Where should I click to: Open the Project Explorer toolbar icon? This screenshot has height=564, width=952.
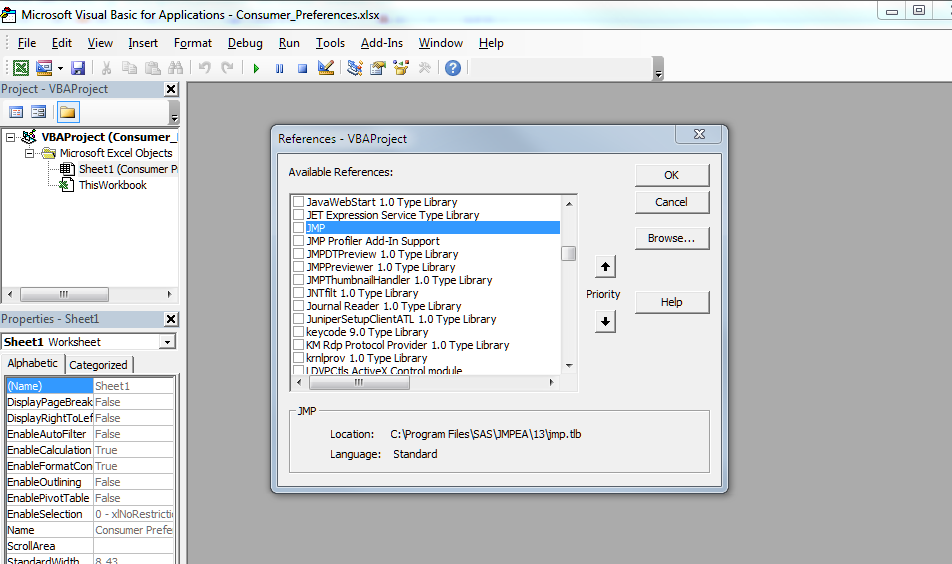coord(355,68)
